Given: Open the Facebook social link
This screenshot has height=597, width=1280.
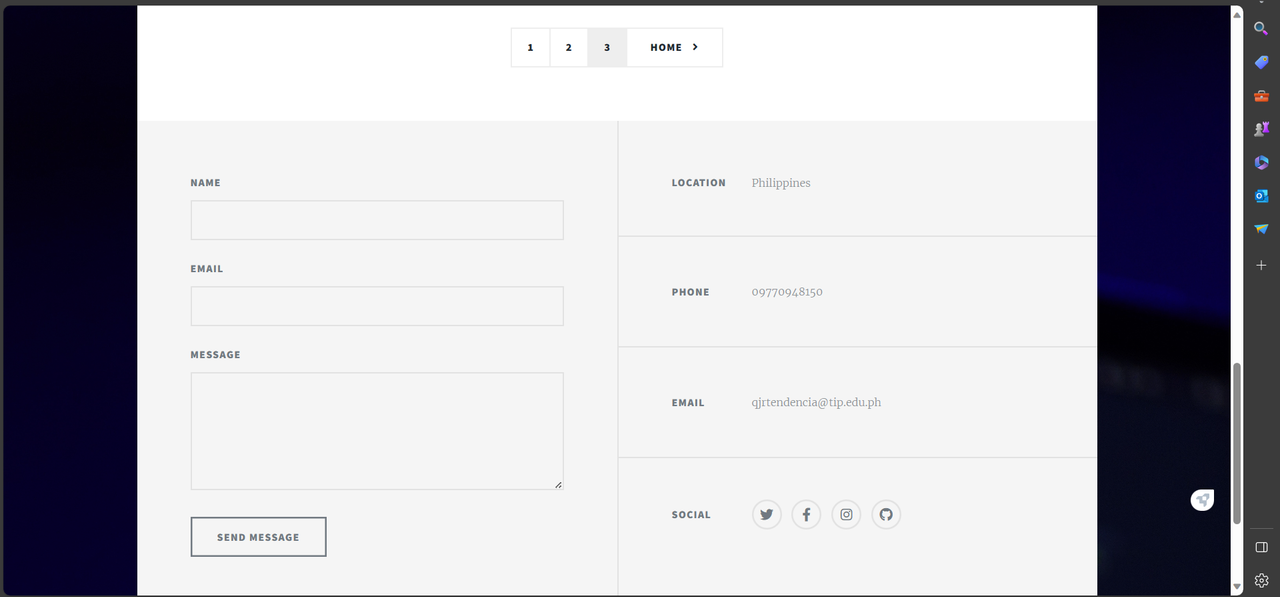Looking at the screenshot, I should pyautogui.click(x=807, y=515).
